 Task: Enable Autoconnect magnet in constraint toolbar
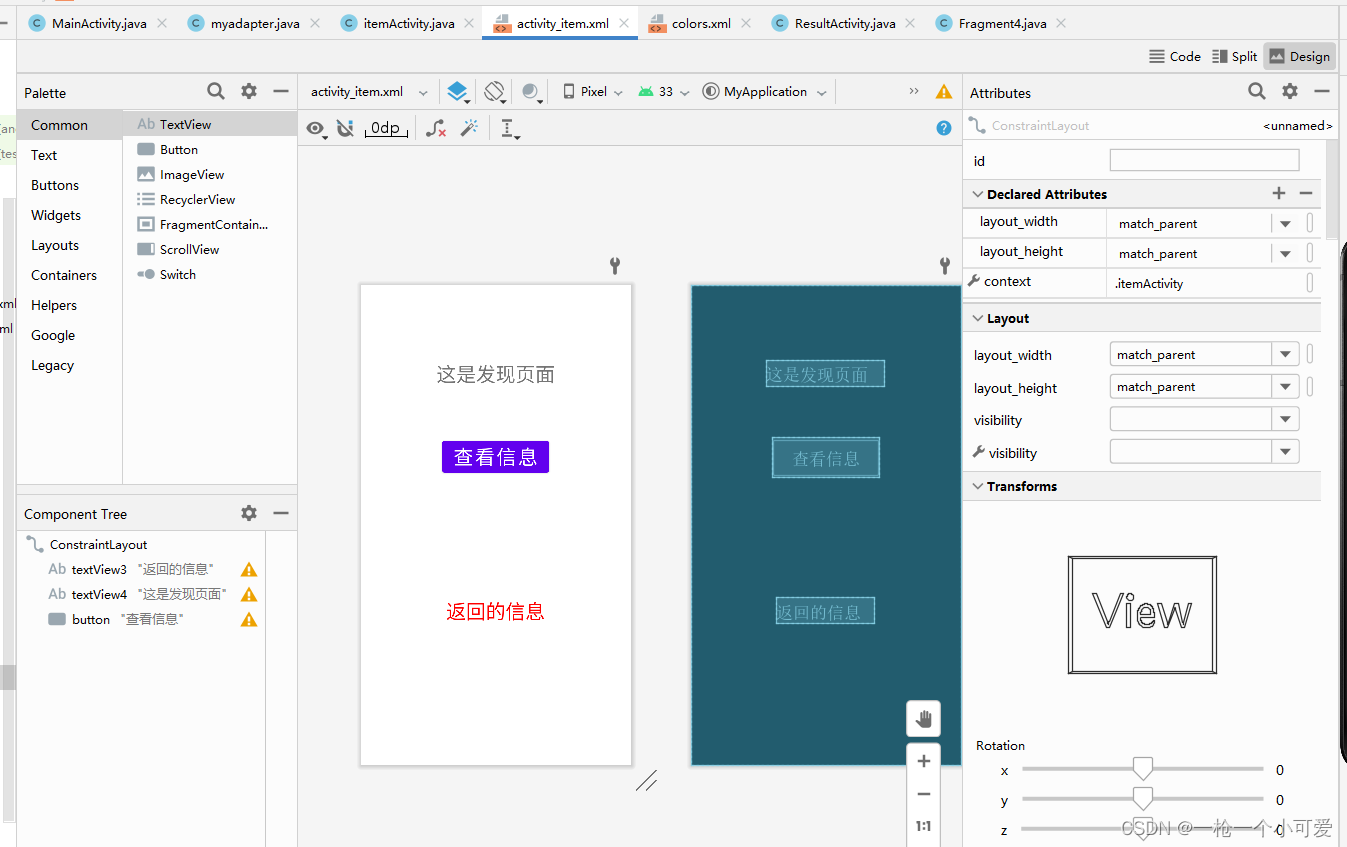click(x=345, y=128)
